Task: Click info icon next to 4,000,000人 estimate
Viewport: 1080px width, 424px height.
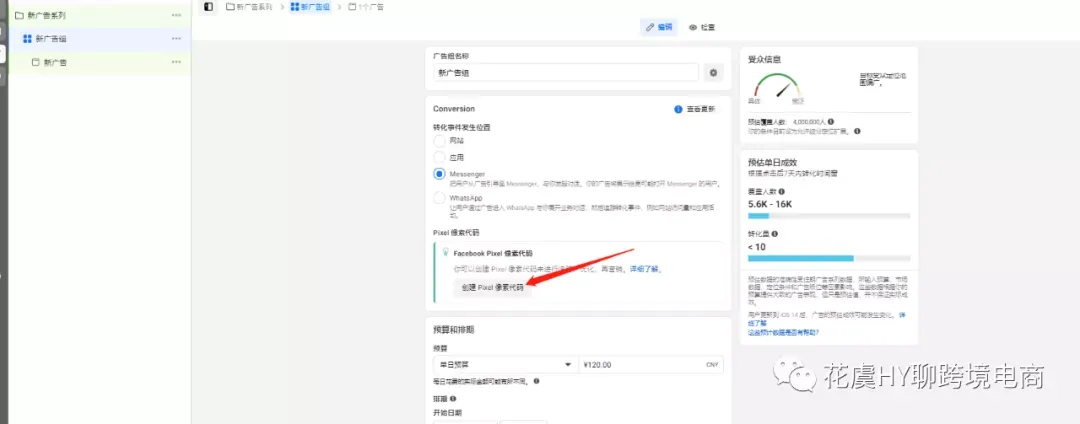Action: tap(831, 121)
